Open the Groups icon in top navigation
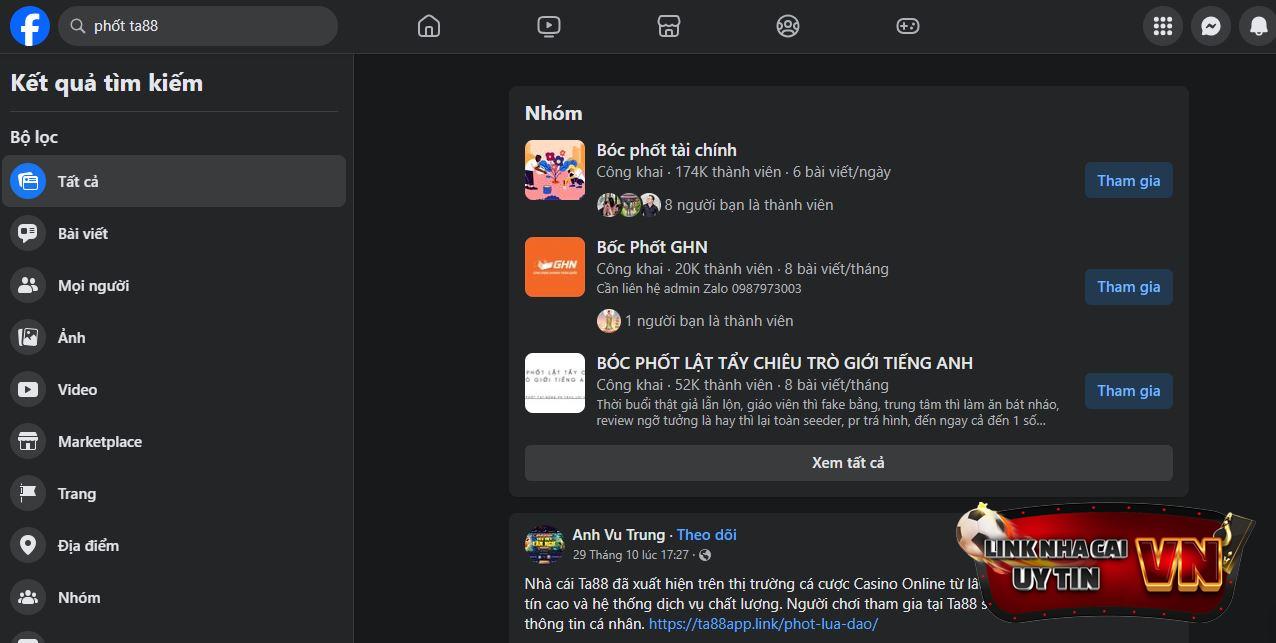 788,26
